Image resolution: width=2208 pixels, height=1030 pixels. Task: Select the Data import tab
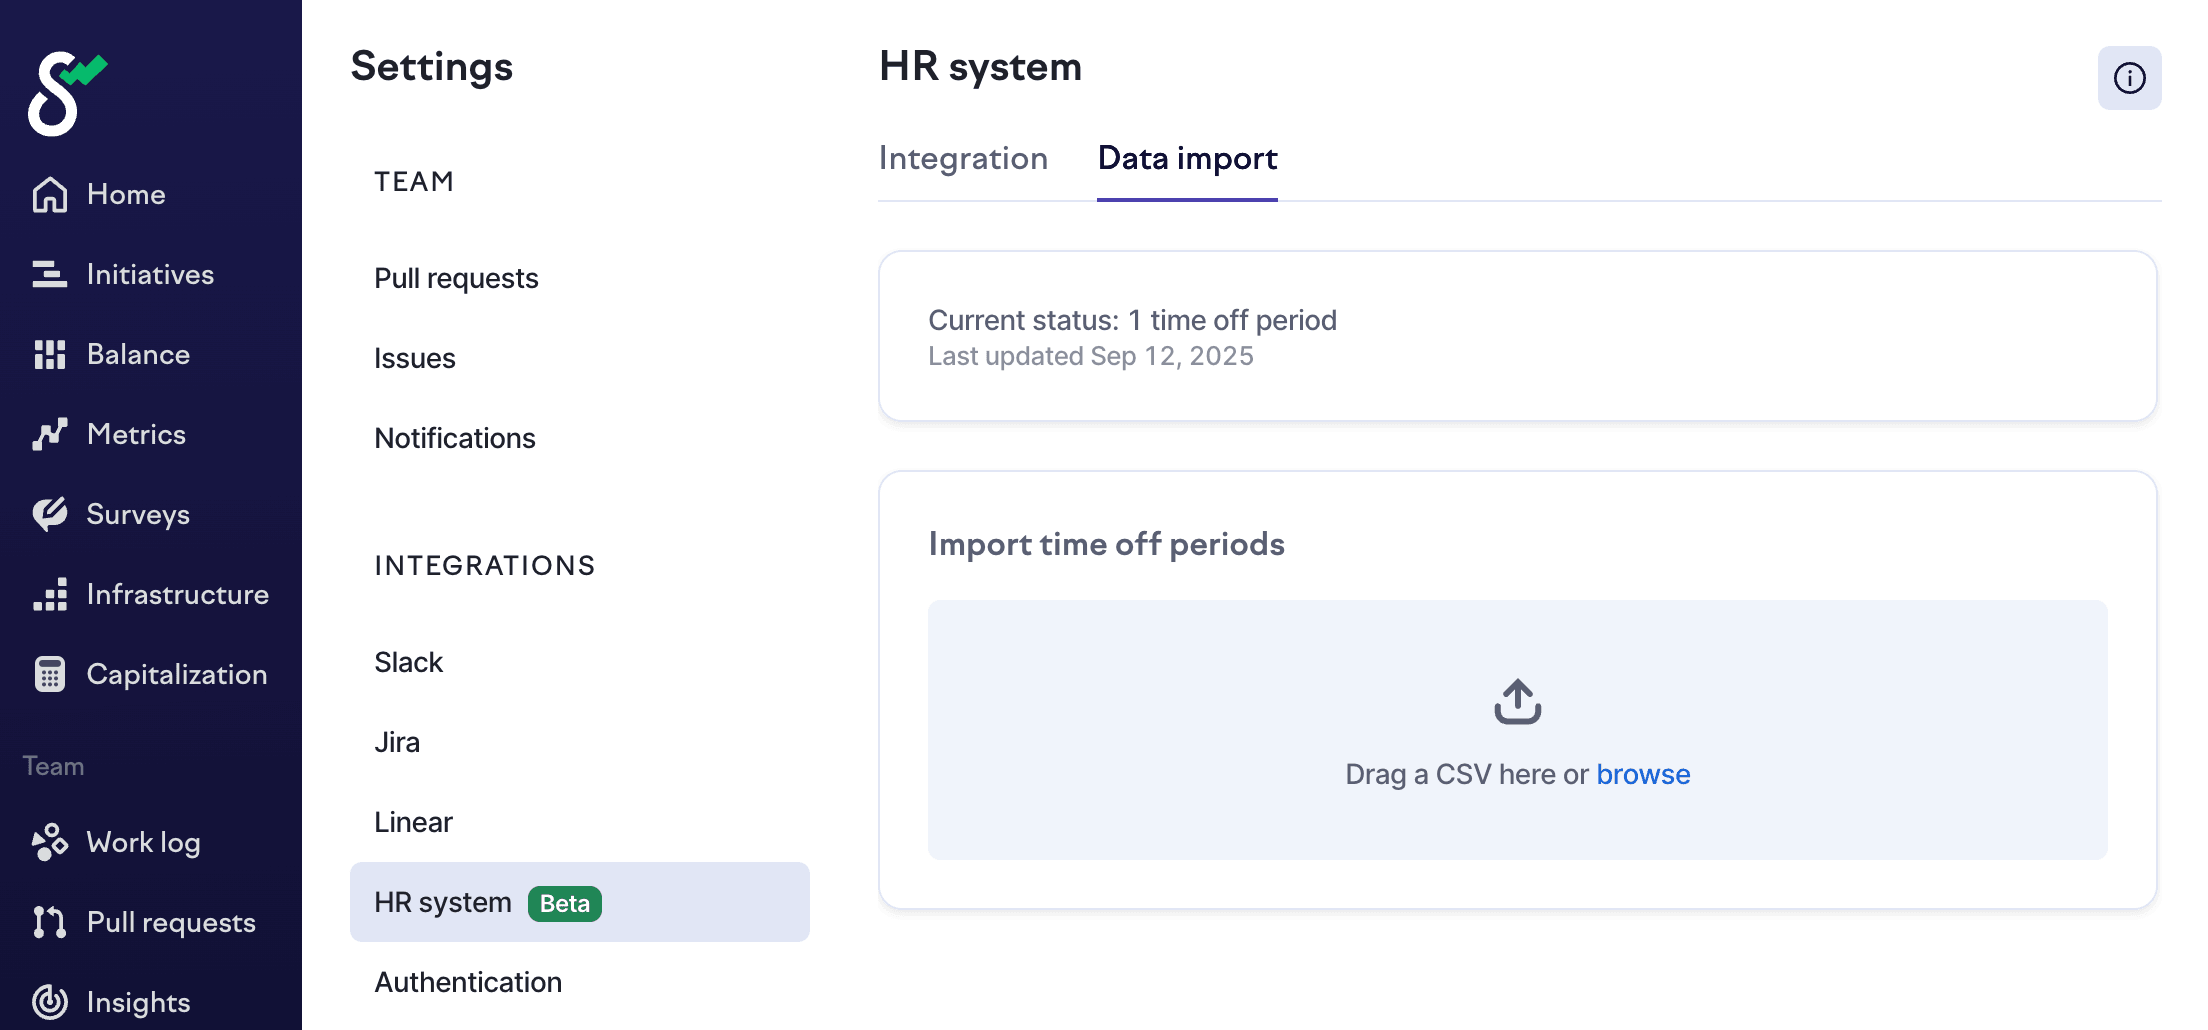coord(1187,158)
